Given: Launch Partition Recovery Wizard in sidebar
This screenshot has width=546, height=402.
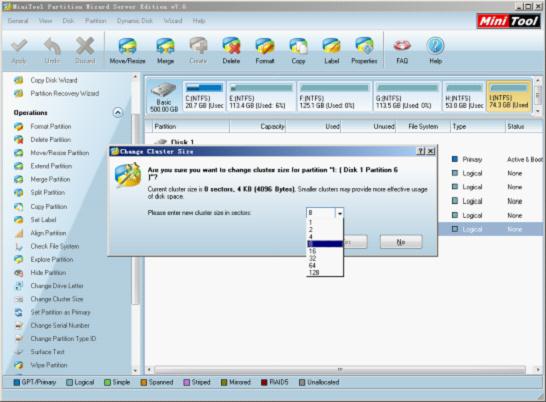Looking at the screenshot, I should [x=65, y=93].
